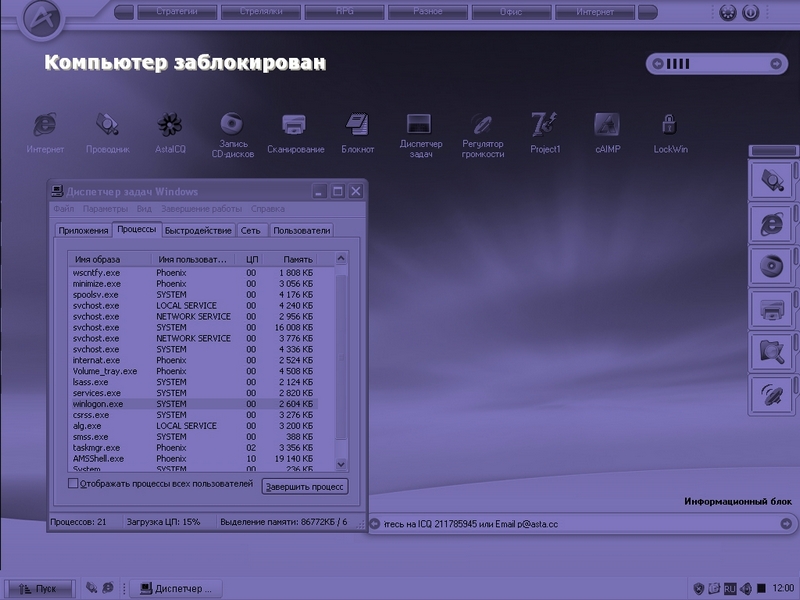Click the info block right arrow

point(786,524)
